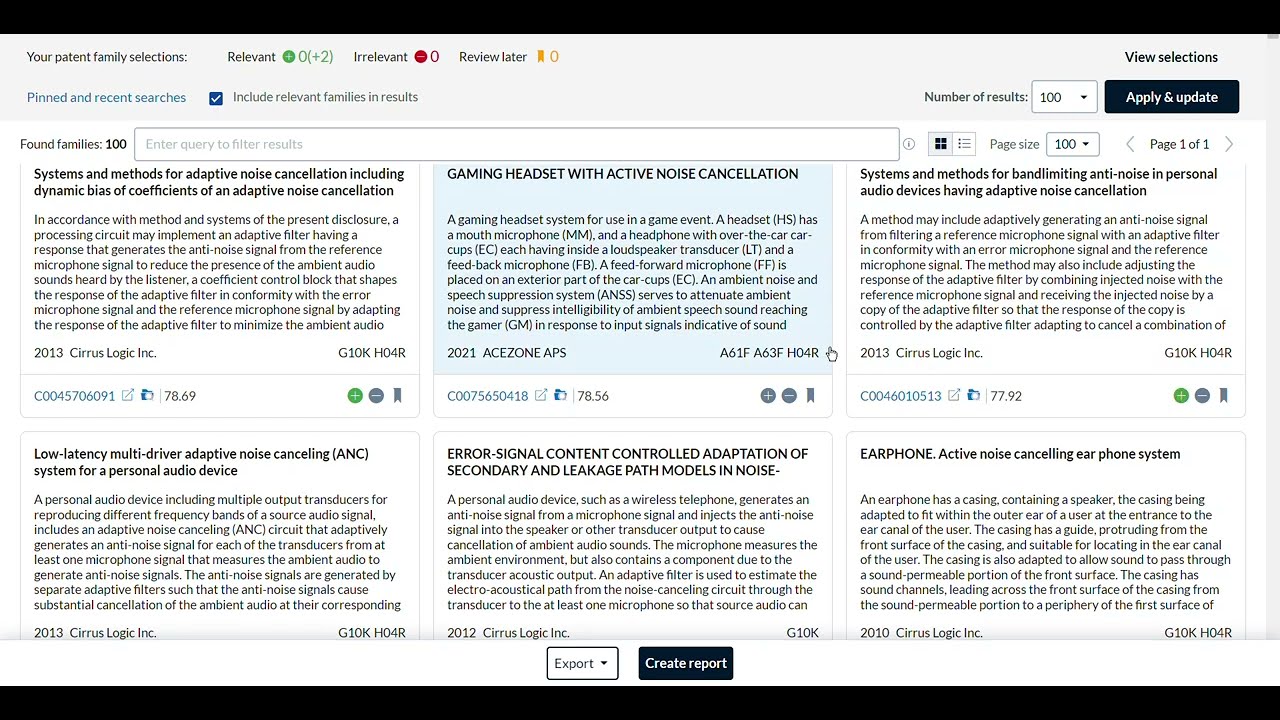Click the yellow Review later bookmark icon at top
The image size is (1280, 720).
pos(541,57)
